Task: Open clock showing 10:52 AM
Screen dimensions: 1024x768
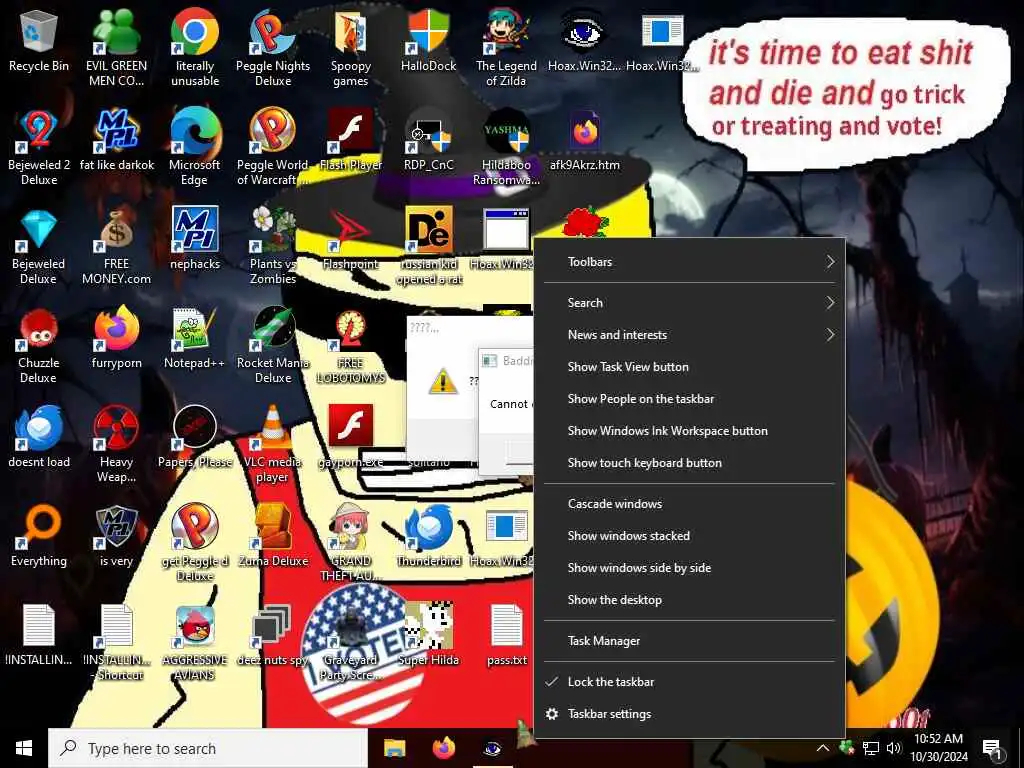Action: pyautogui.click(x=938, y=748)
